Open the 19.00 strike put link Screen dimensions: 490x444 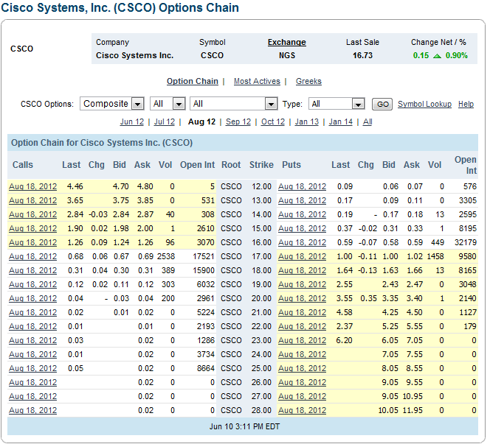point(302,284)
